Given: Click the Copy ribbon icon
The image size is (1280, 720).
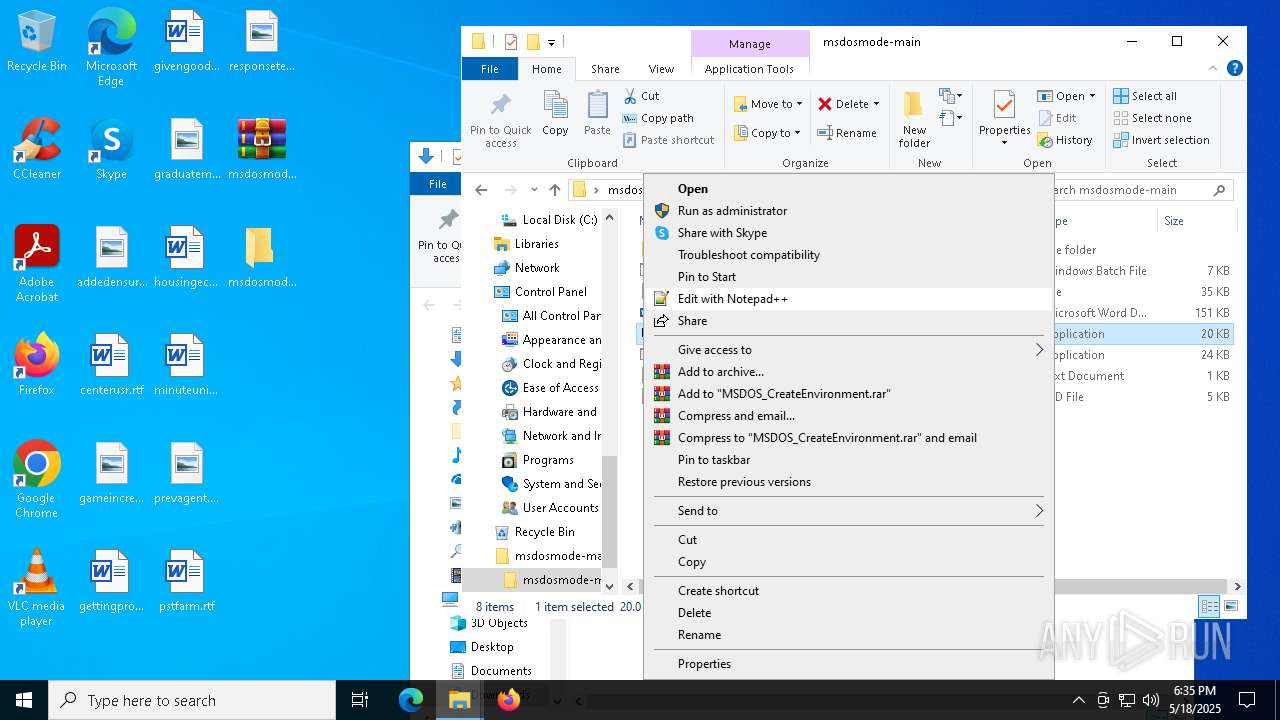Looking at the screenshot, I should click(555, 113).
